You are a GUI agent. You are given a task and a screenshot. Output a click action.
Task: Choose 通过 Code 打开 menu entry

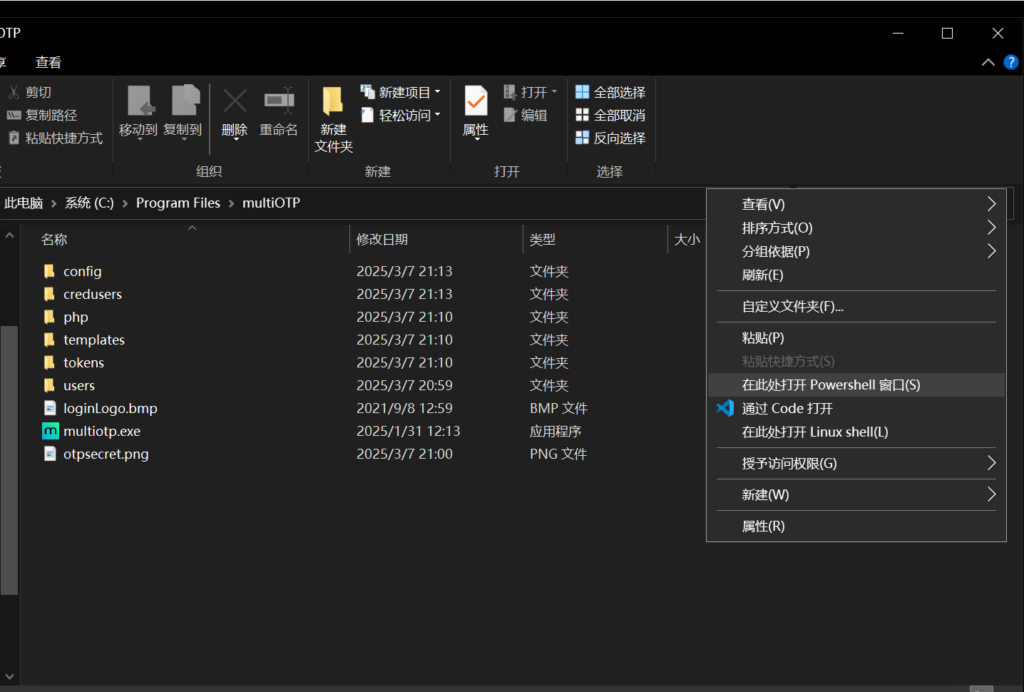[x=856, y=408]
